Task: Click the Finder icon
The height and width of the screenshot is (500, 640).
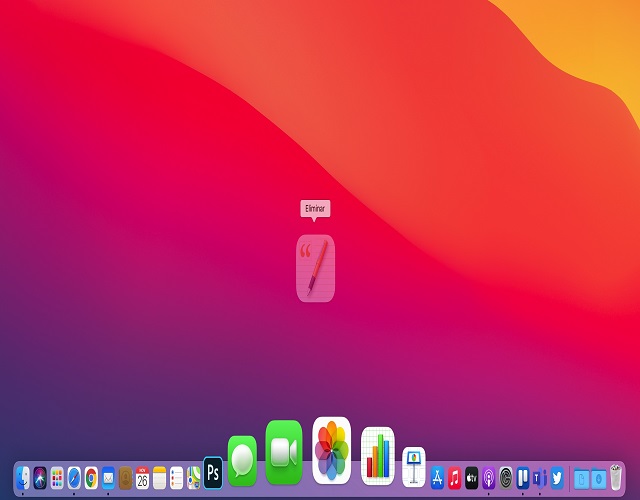Action: 23,478
